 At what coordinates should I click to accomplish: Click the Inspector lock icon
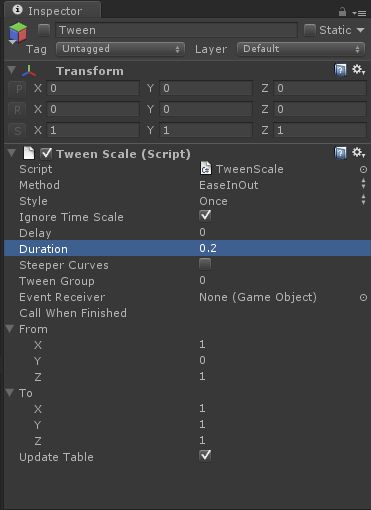342,12
